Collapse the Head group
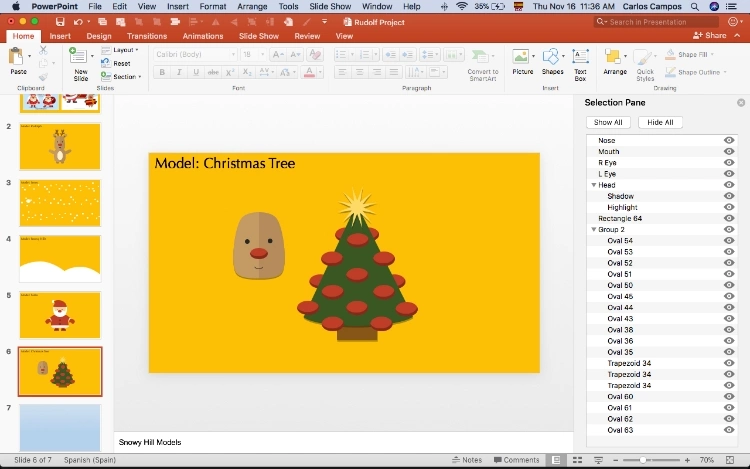750x469 pixels. (x=594, y=185)
